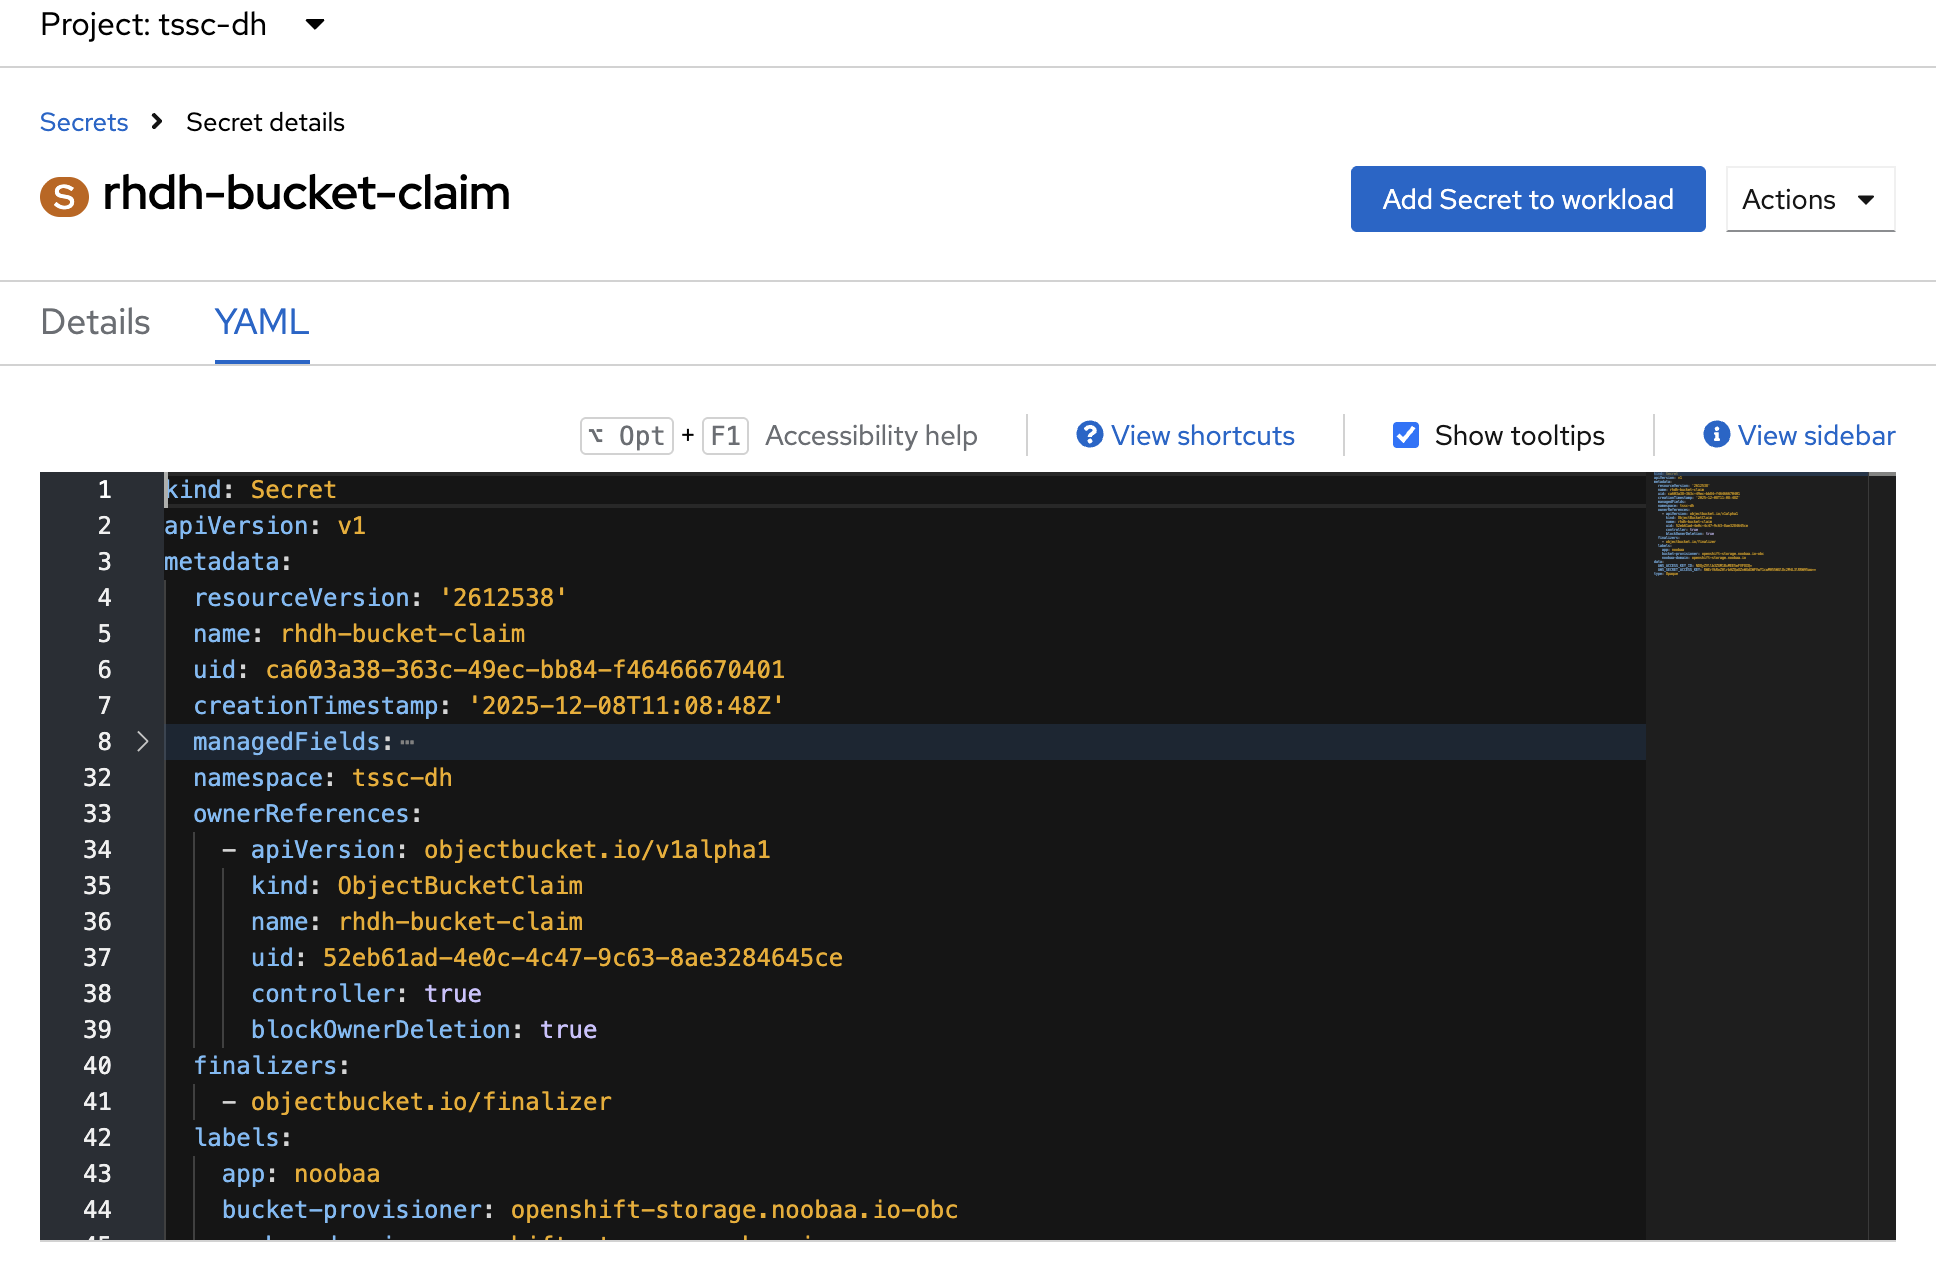Screen dimensions: 1936x1272
Task: Expand the folded managedFields section
Action: (x=142, y=742)
